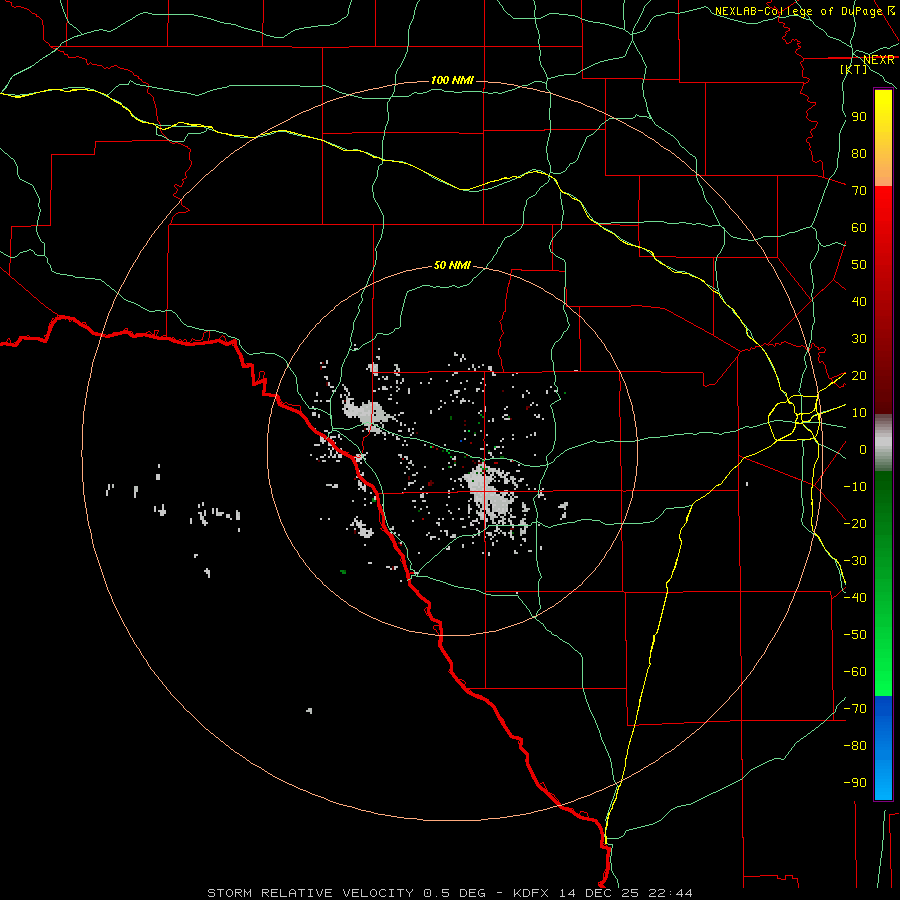Click the 100 NMI range ring label
This screenshot has width=900, height=900.
(x=452, y=80)
